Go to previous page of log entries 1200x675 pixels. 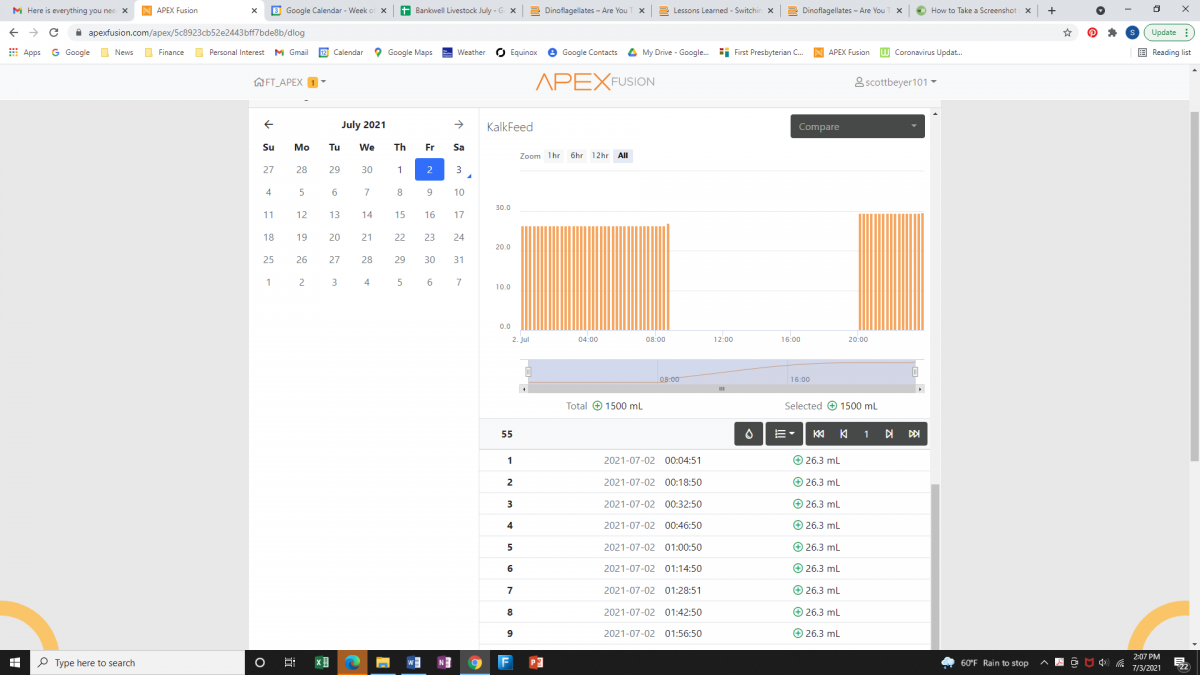tap(843, 434)
